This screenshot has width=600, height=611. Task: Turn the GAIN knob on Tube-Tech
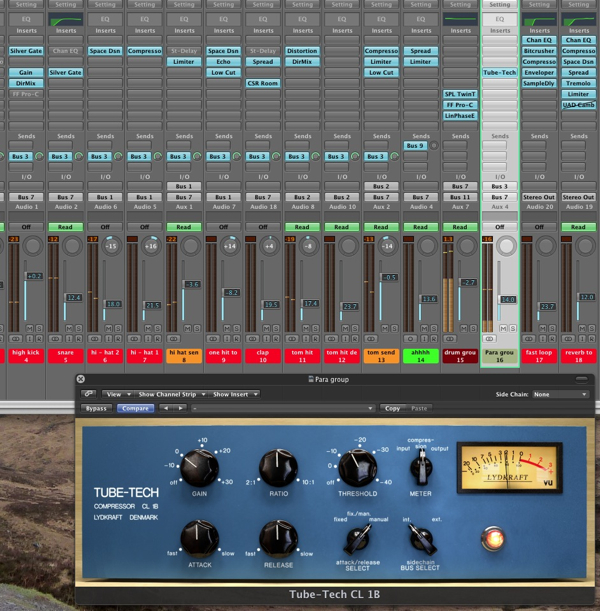199,468
